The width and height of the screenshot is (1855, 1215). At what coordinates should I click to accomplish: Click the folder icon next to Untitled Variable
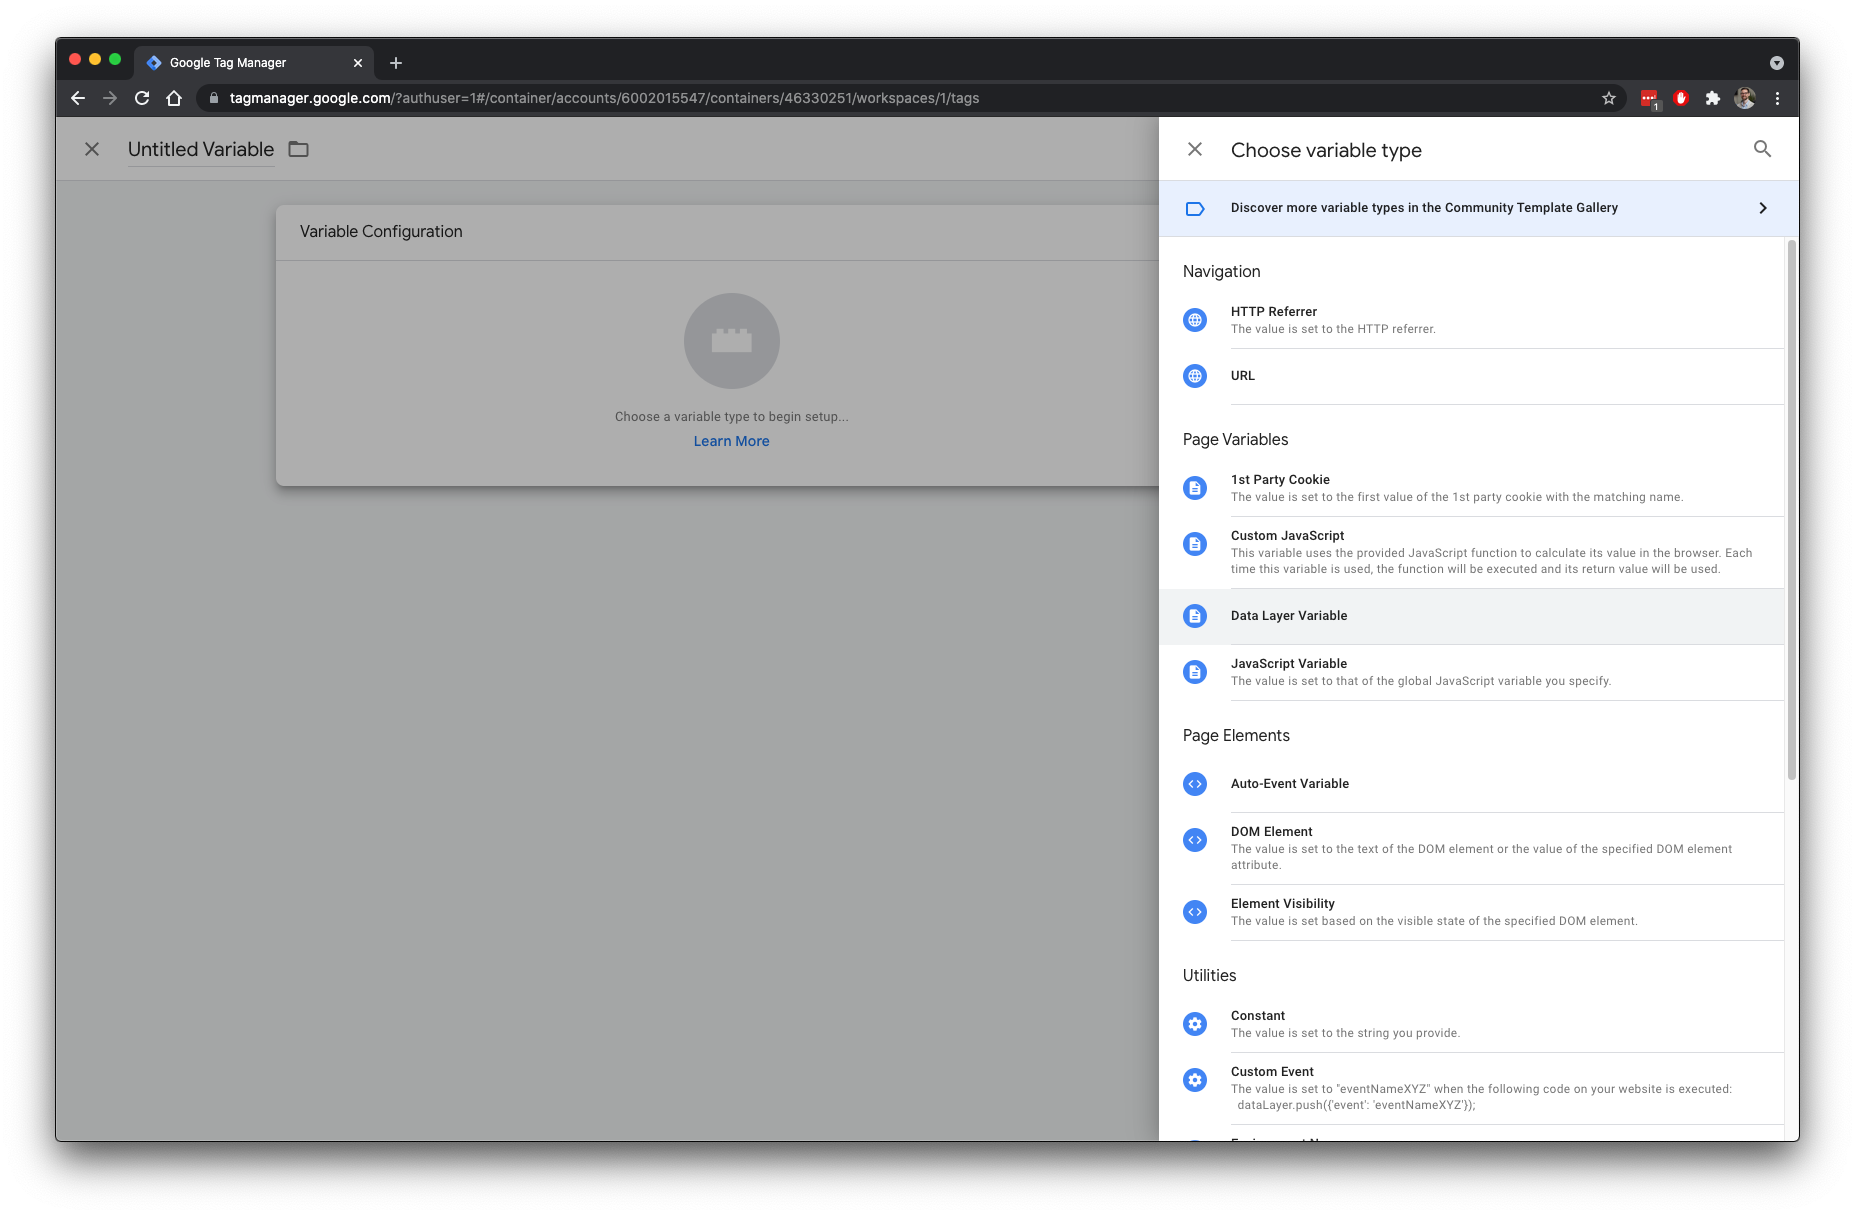click(298, 149)
